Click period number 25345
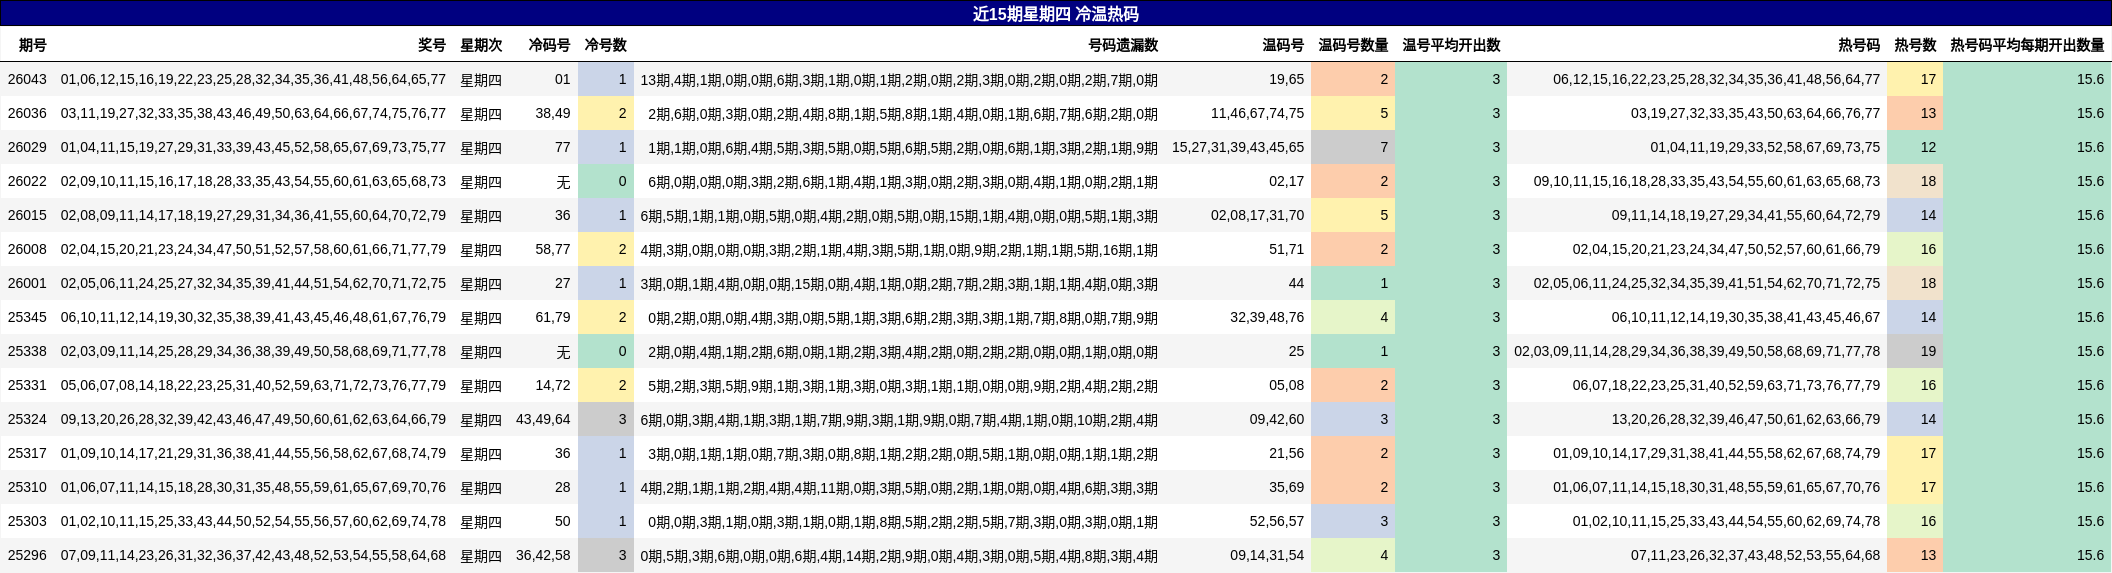The width and height of the screenshot is (2112, 573). [27, 317]
